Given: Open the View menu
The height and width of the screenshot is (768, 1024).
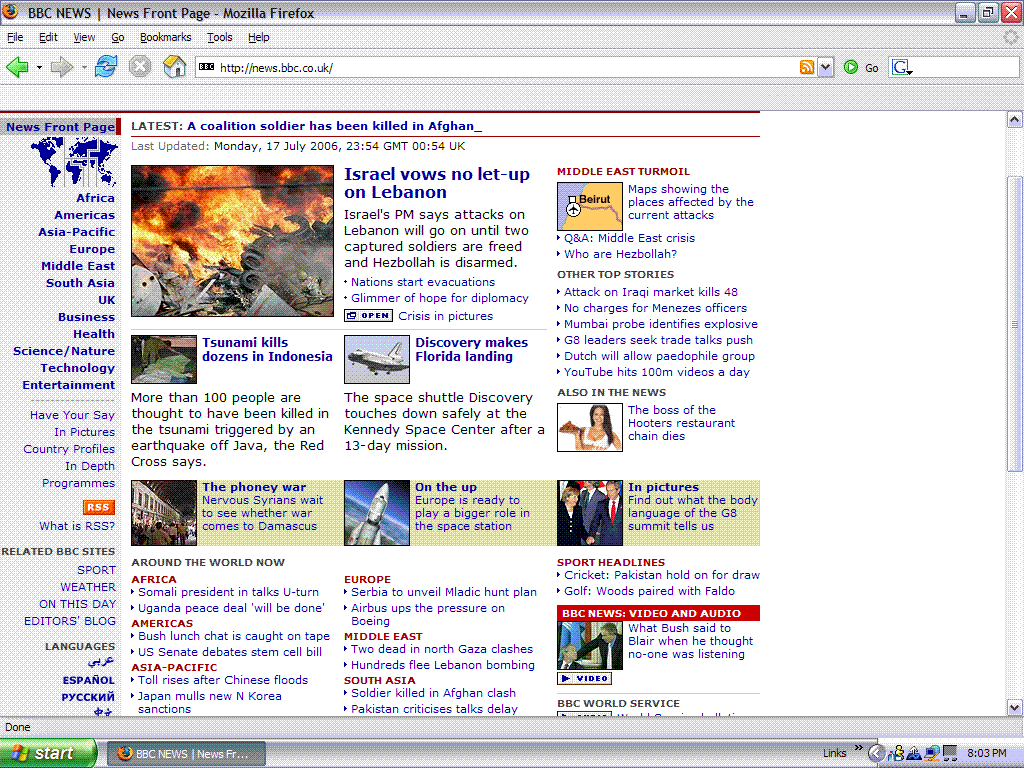Looking at the screenshot, I should coord(84,37).
